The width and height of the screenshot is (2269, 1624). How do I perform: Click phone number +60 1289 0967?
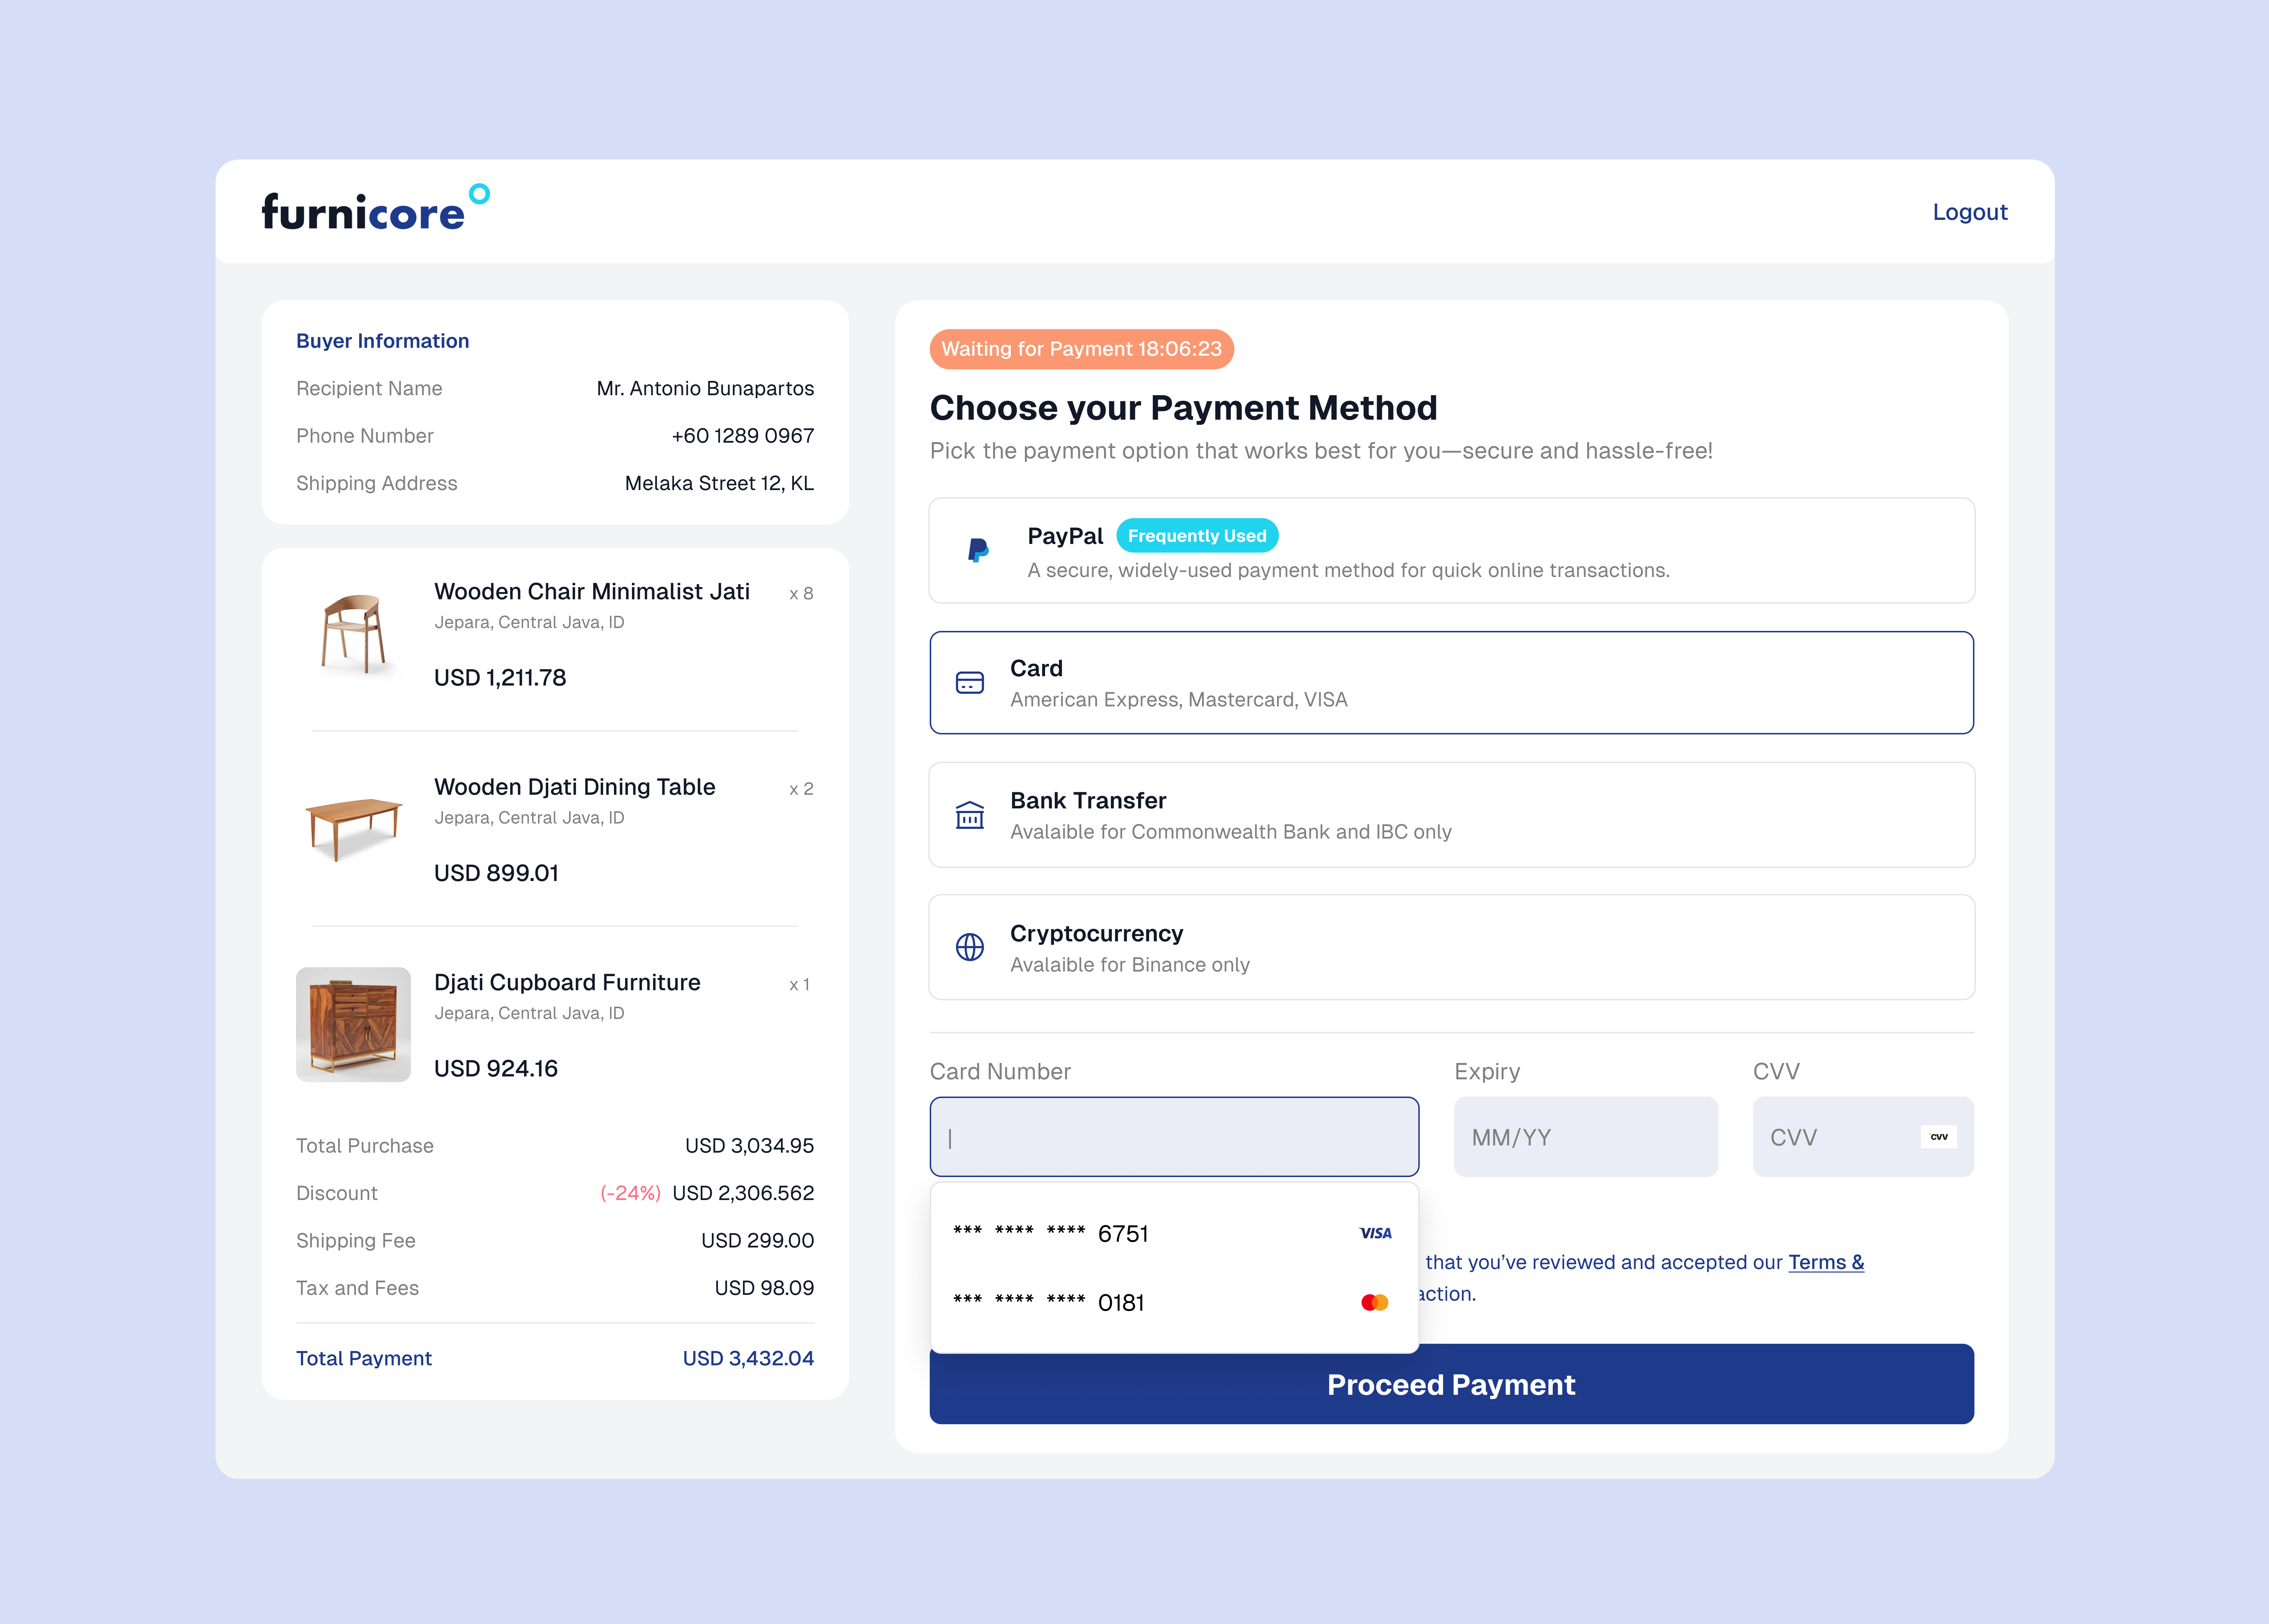(743, 436)
